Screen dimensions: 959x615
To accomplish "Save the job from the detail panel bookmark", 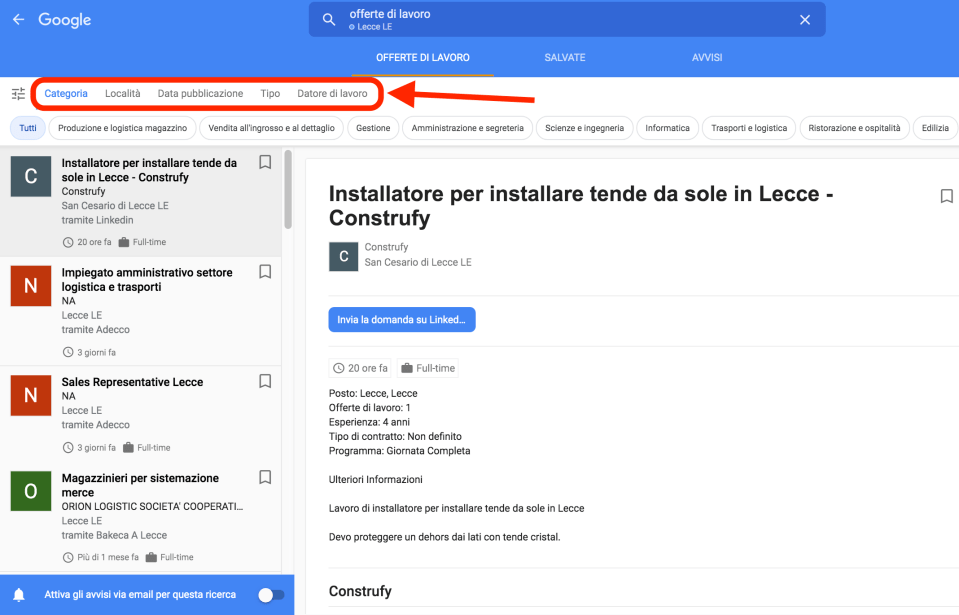I will [x=946, y=197].
